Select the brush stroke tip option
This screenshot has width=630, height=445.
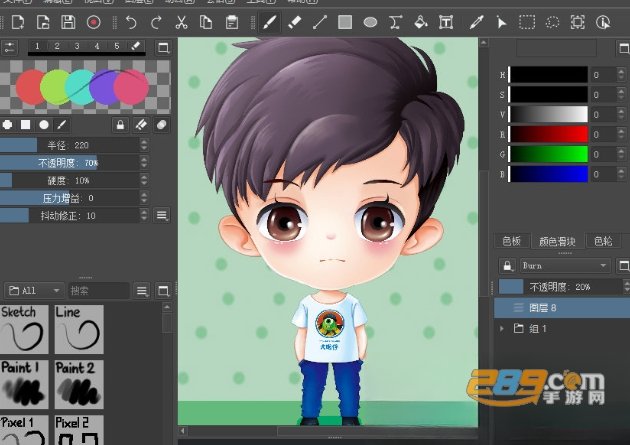coord(61,125)
